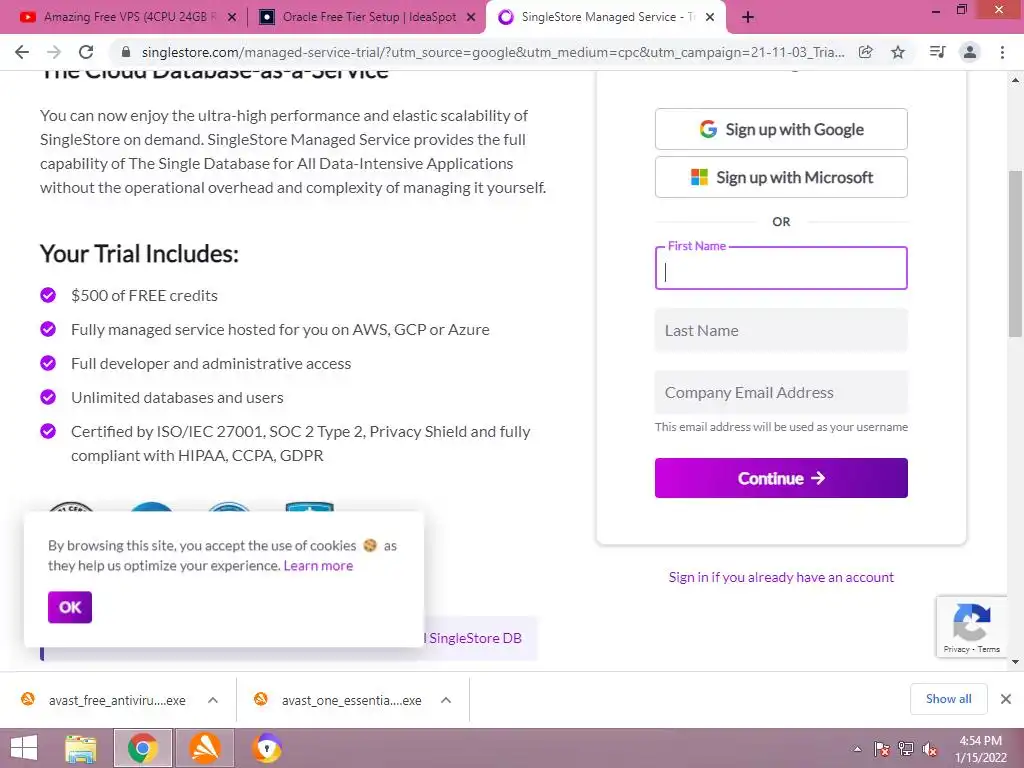
Task: Open Action Center flag tray icon
Action: [x=882, y=749]
